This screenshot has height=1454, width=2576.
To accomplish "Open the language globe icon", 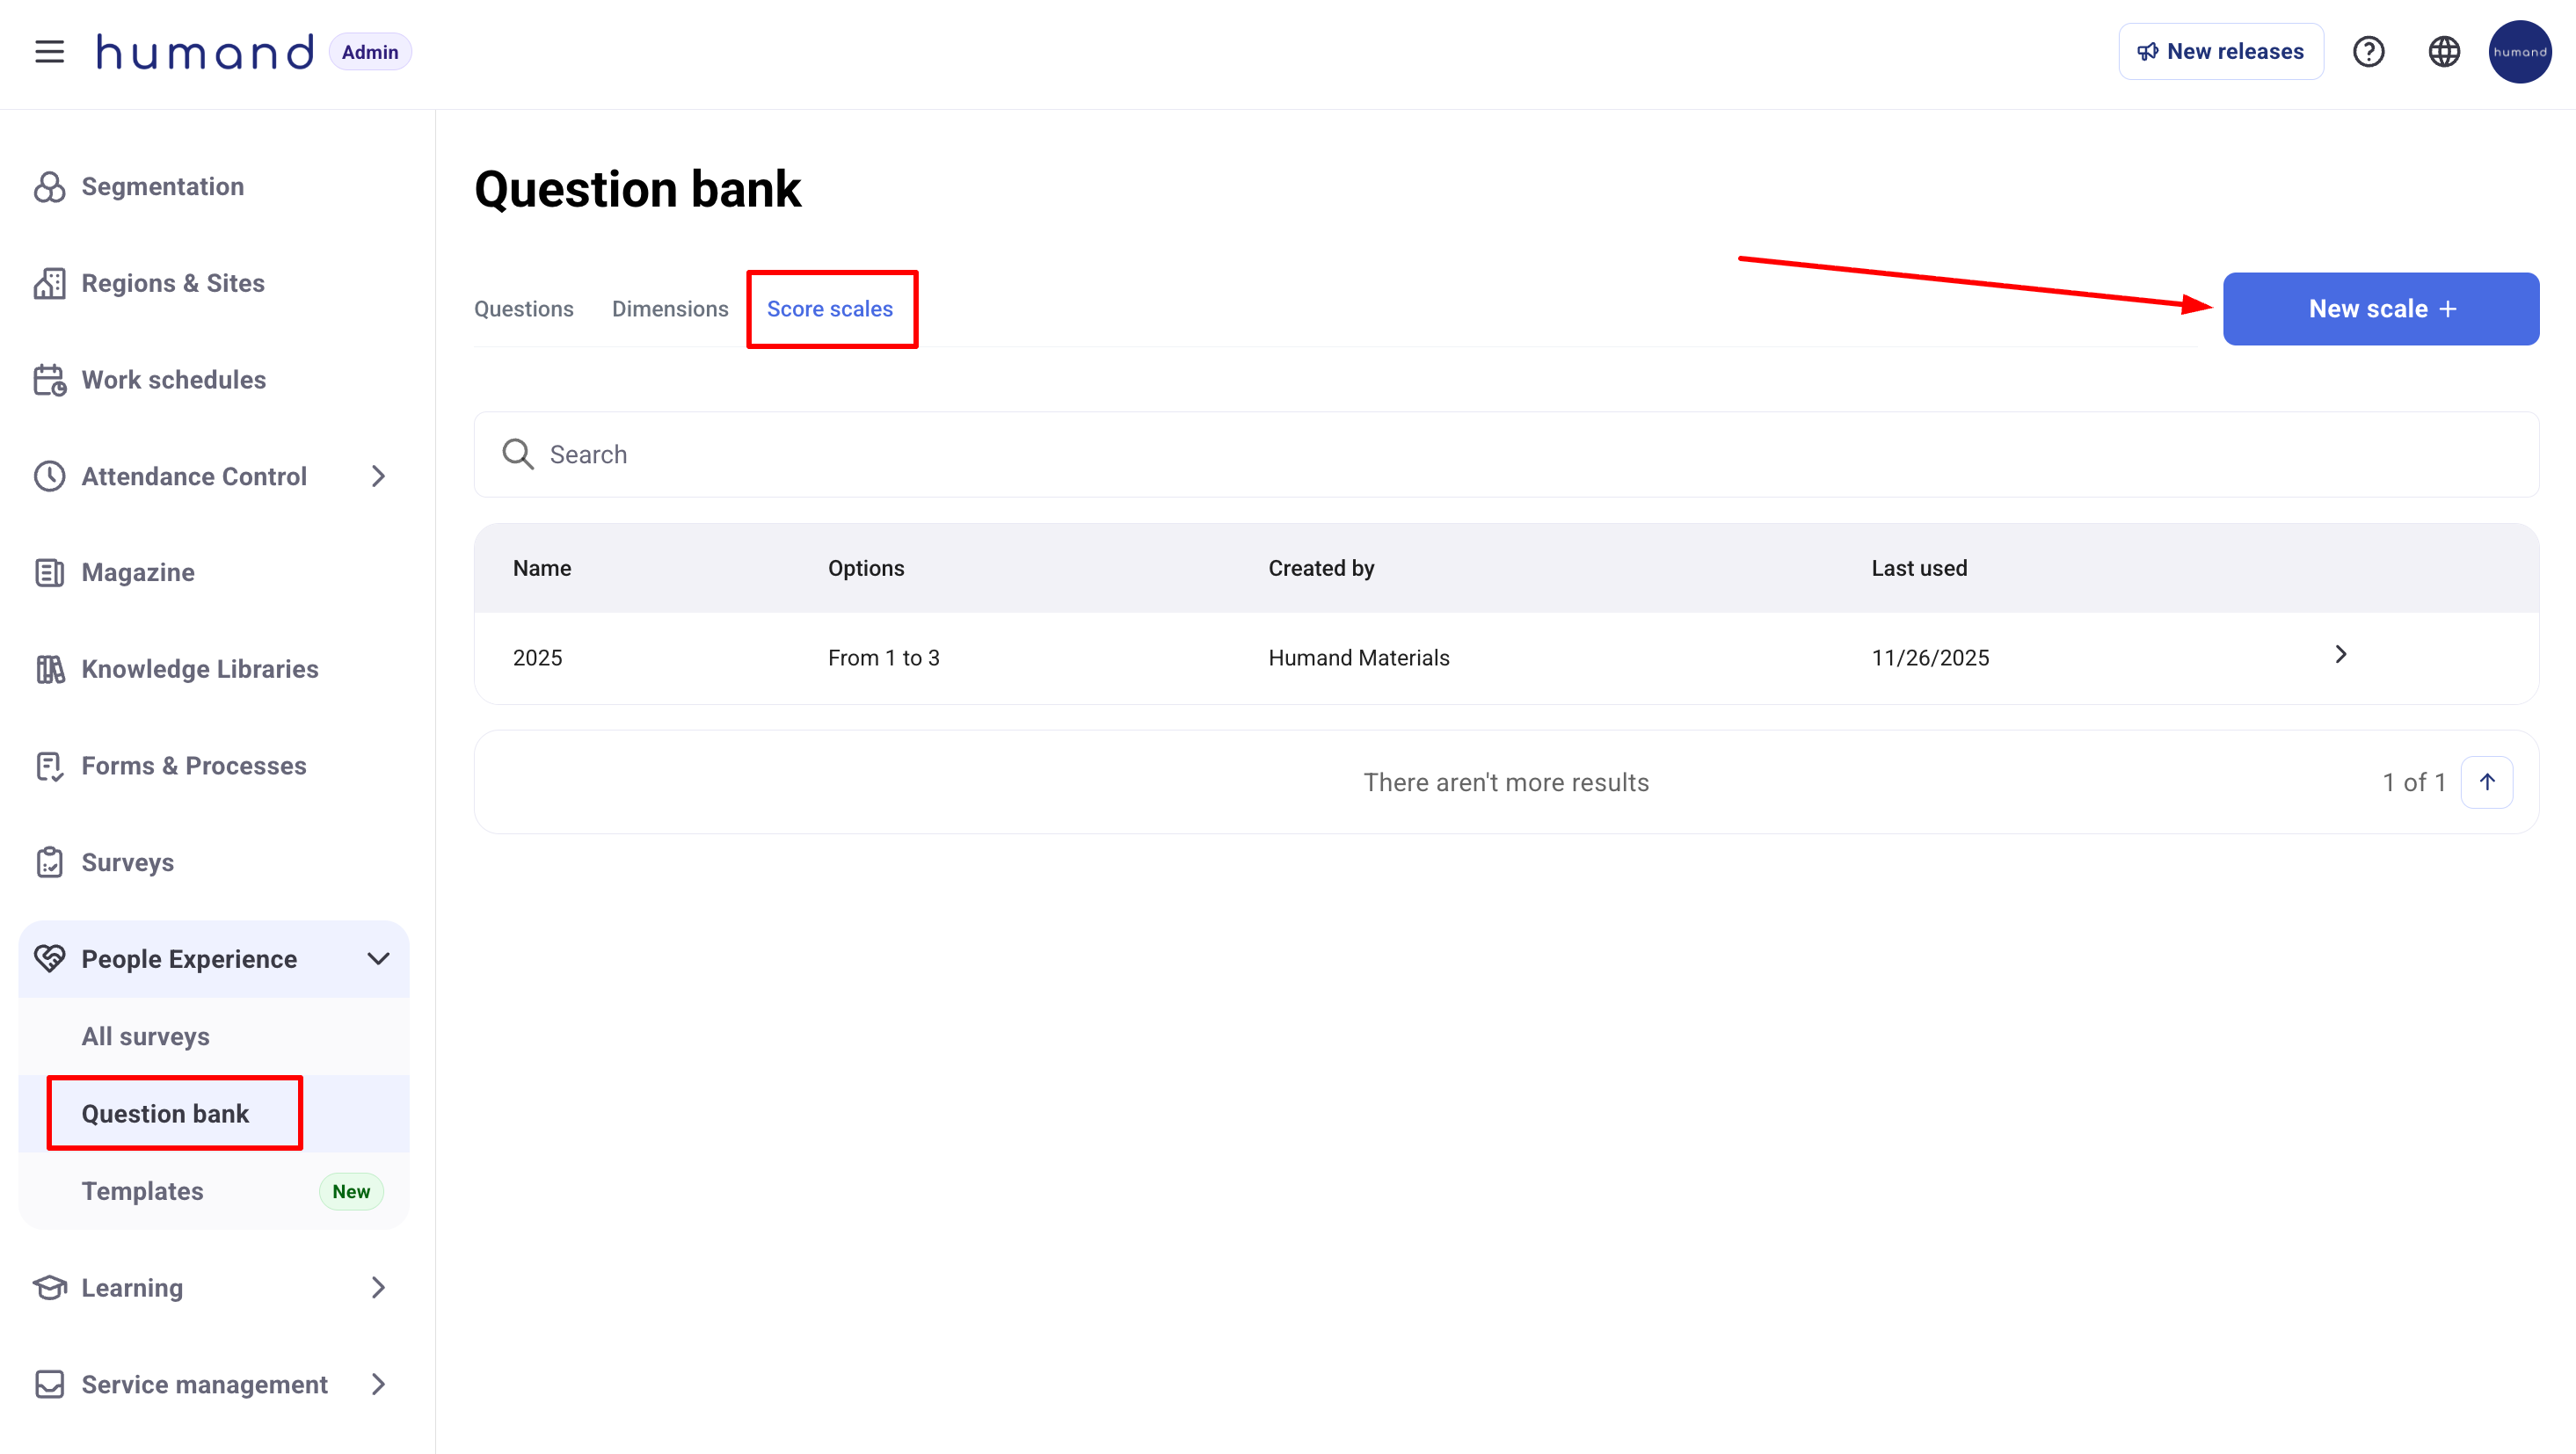I will point(2443,51).
